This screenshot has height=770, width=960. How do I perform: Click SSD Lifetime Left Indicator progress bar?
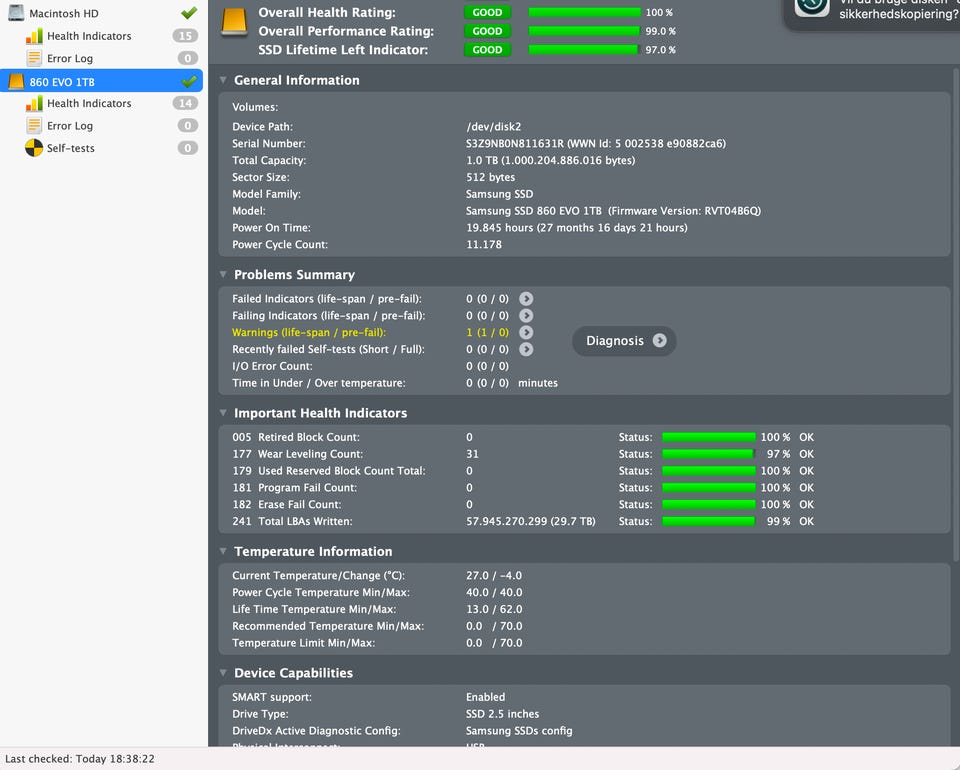tap(584, 50)
